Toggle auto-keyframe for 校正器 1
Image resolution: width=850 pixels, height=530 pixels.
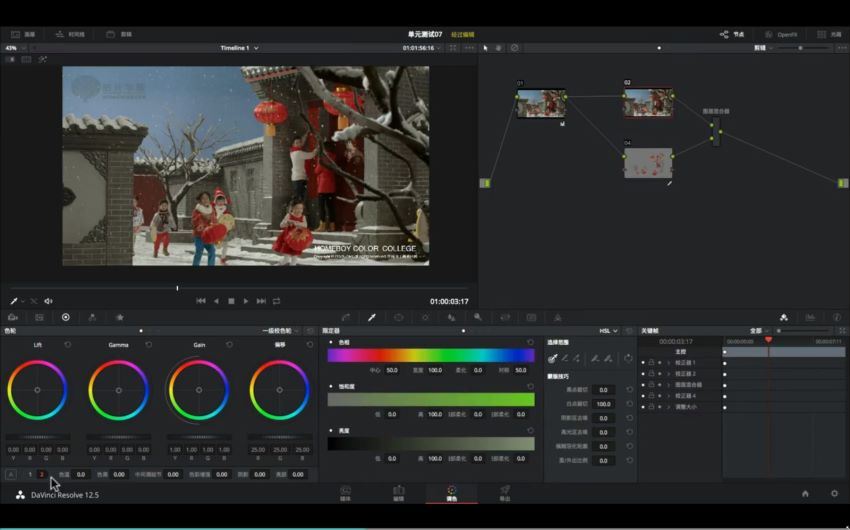pyautogui.click(x=660, y=363)
